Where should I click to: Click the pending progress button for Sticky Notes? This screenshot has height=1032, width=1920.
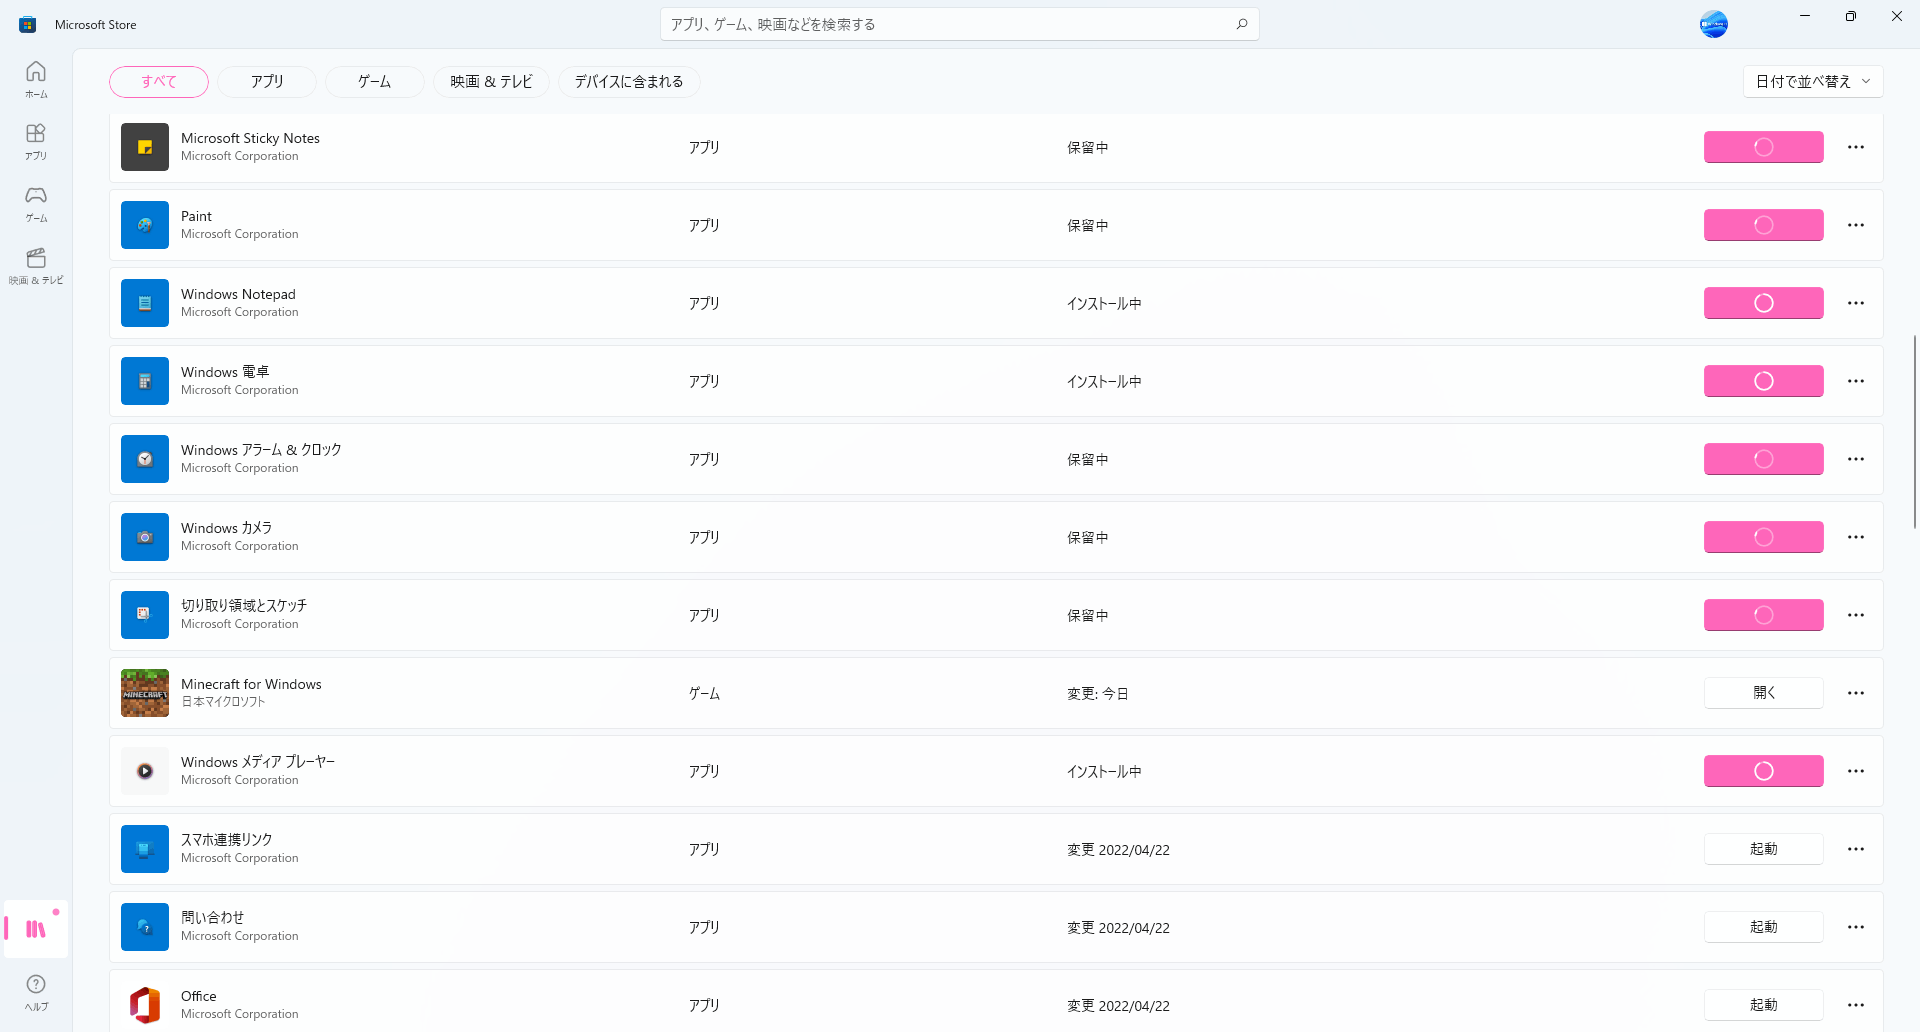coord(1764,147)
